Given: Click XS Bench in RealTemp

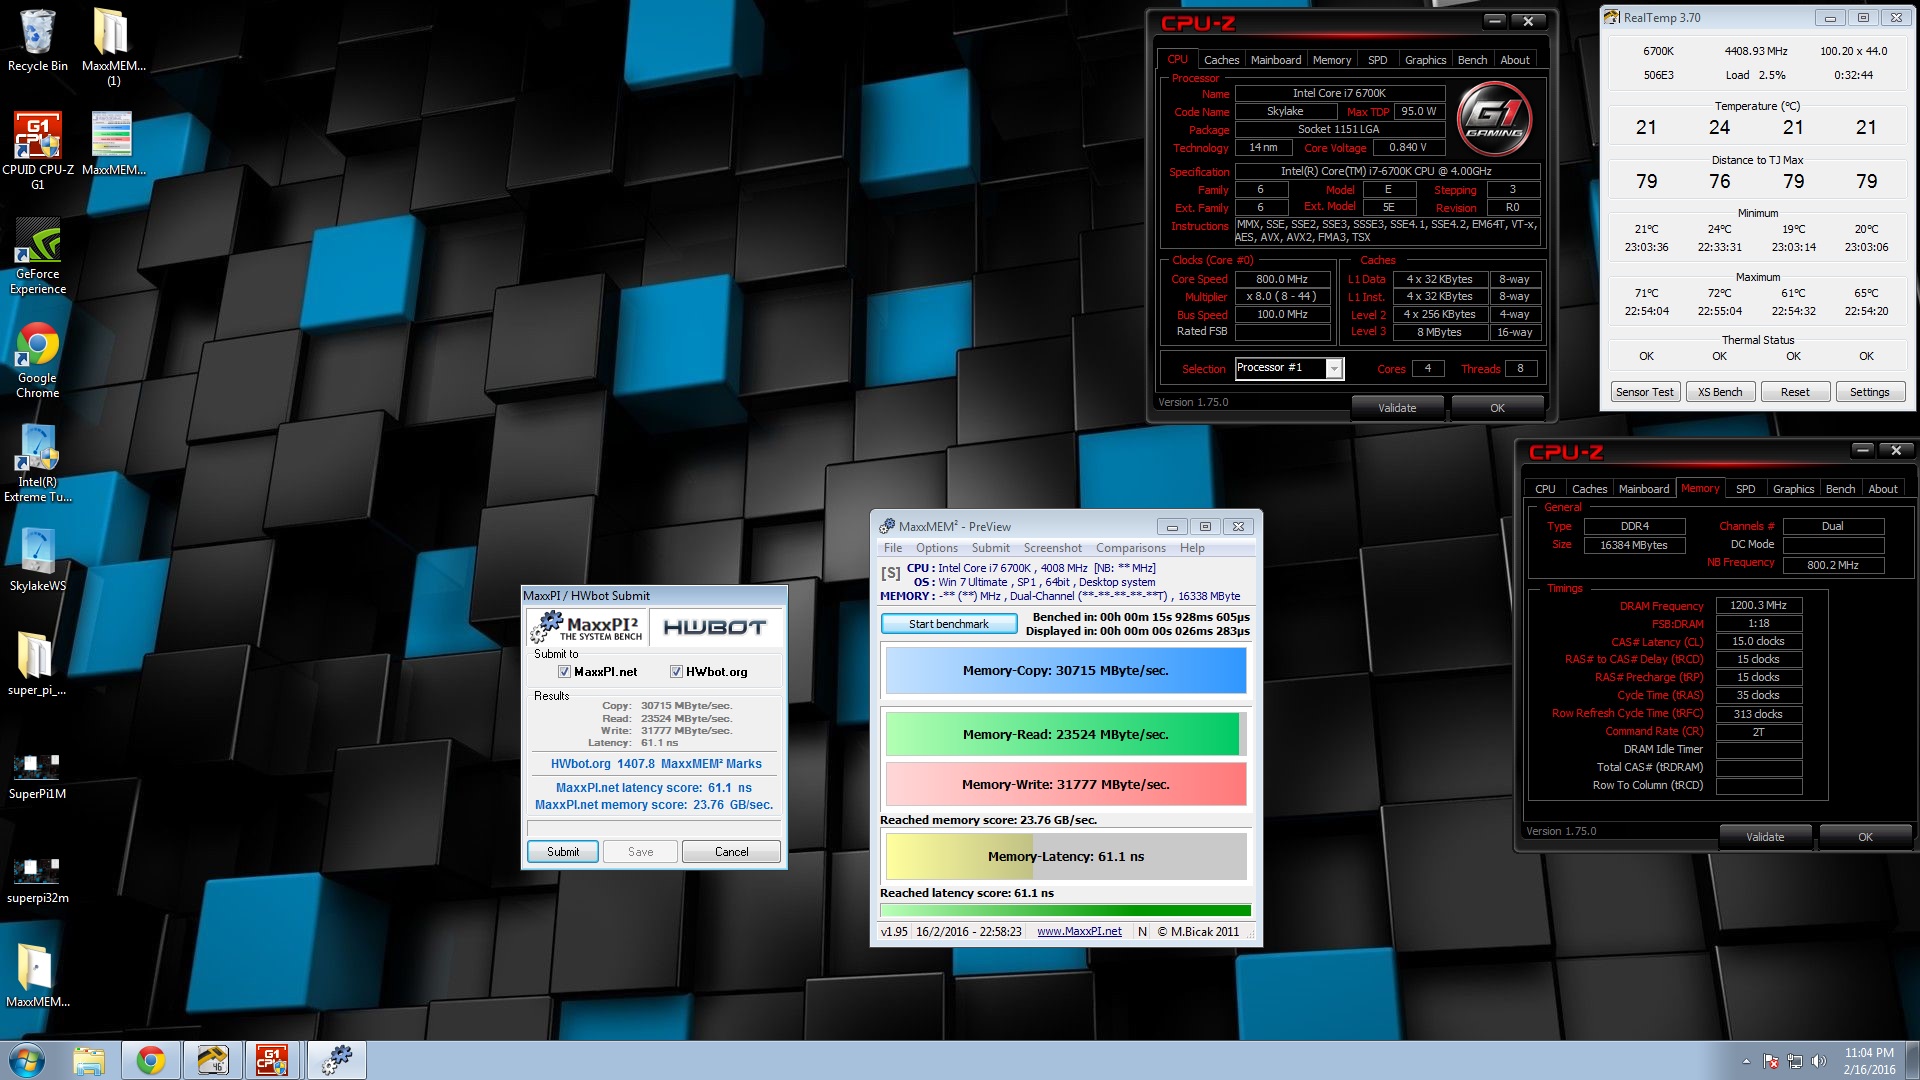Looking at the screenshot, I should click(x=1720, y=392).
